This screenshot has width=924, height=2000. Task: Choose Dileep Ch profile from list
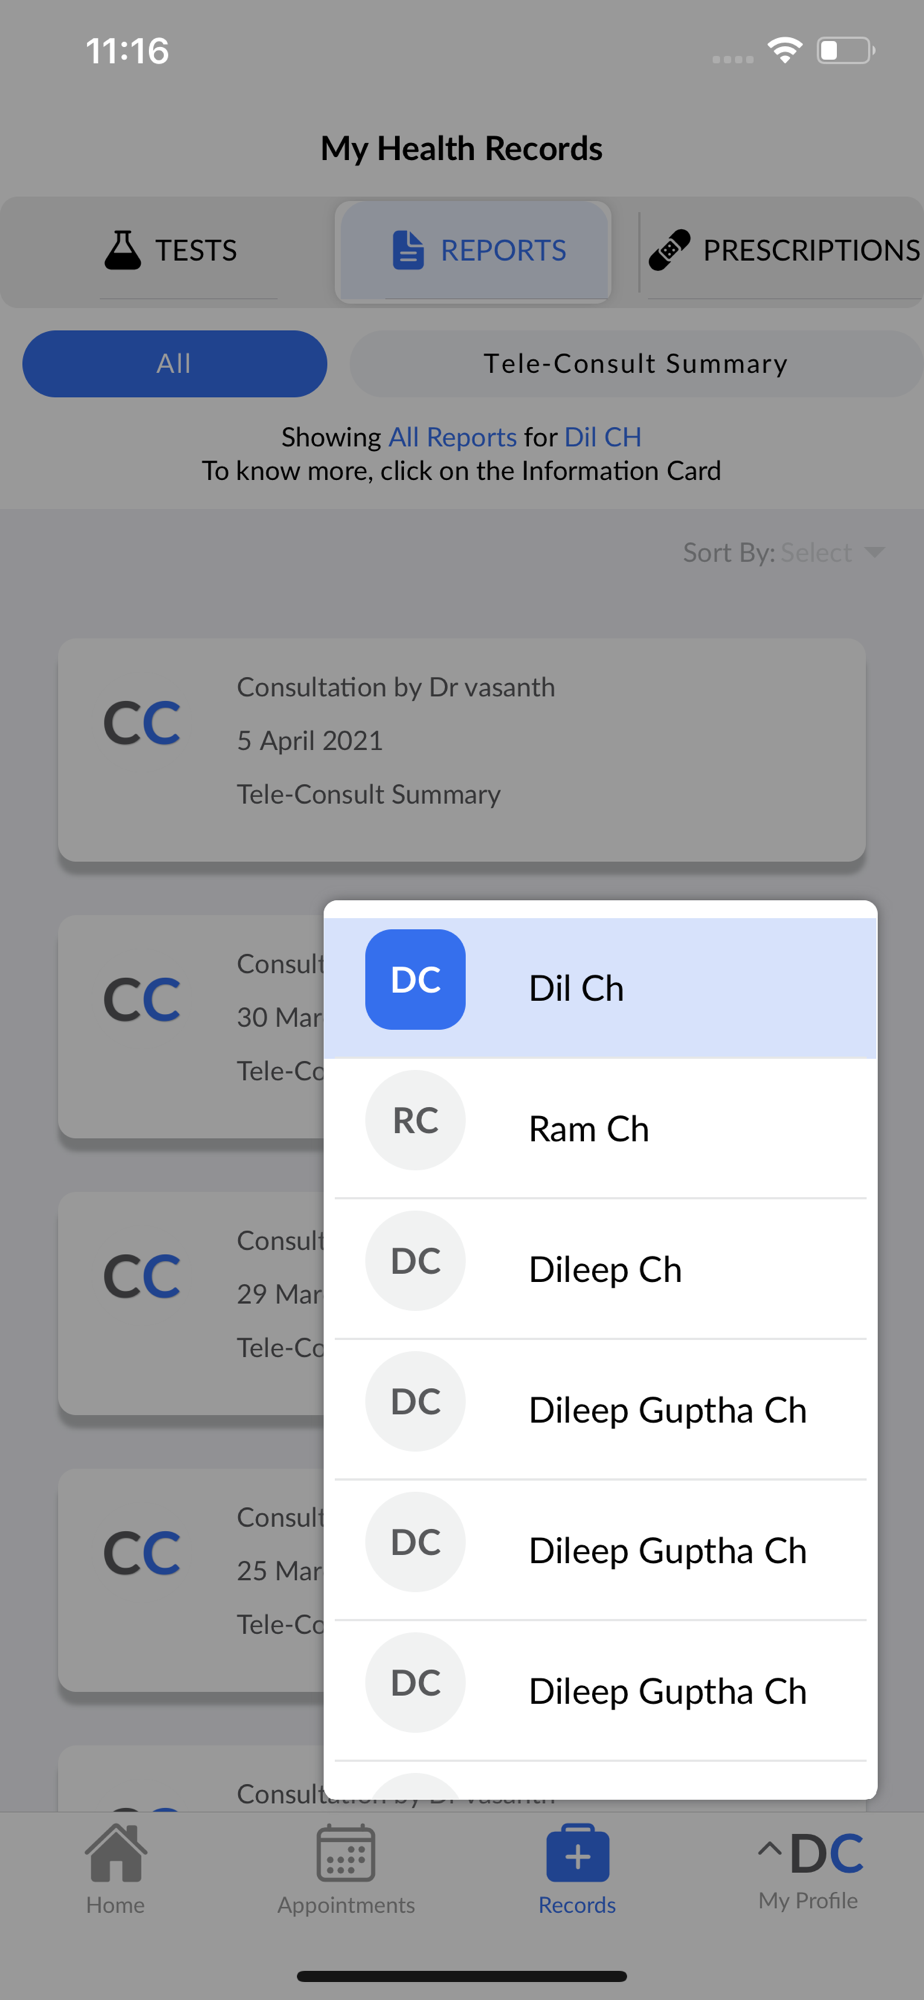click(600, 1269)
